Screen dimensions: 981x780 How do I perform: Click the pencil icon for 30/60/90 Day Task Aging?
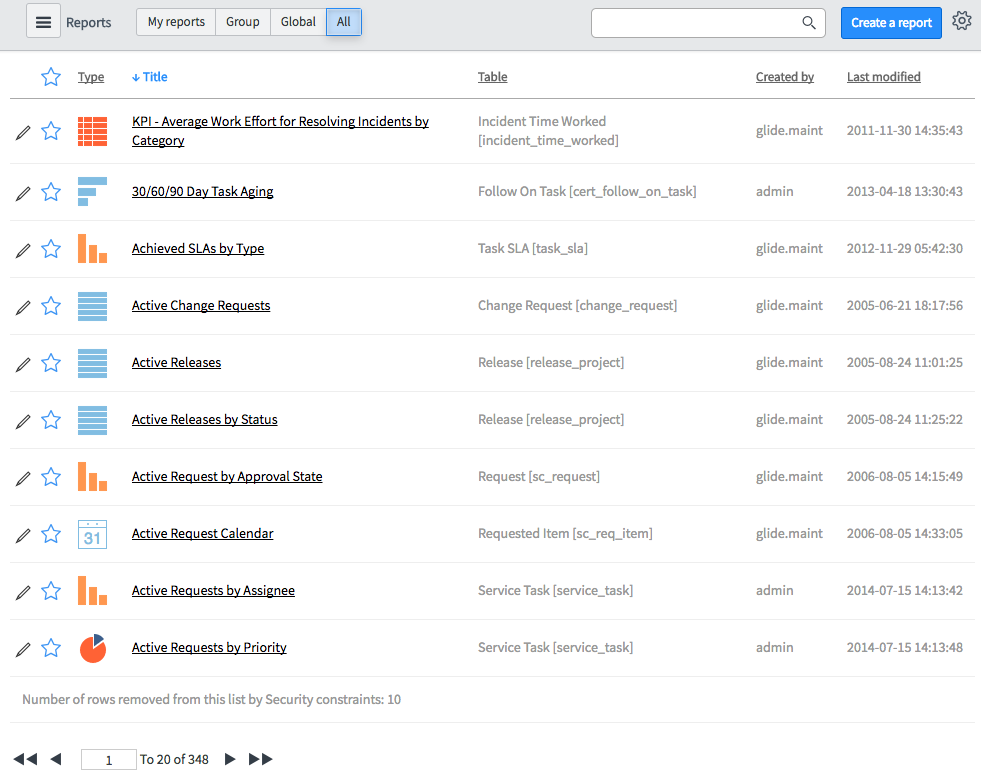[x=23, y=193]
